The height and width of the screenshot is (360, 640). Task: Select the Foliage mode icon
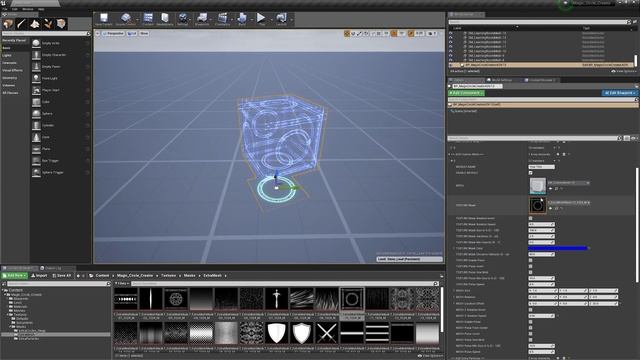tap(48, 24)
